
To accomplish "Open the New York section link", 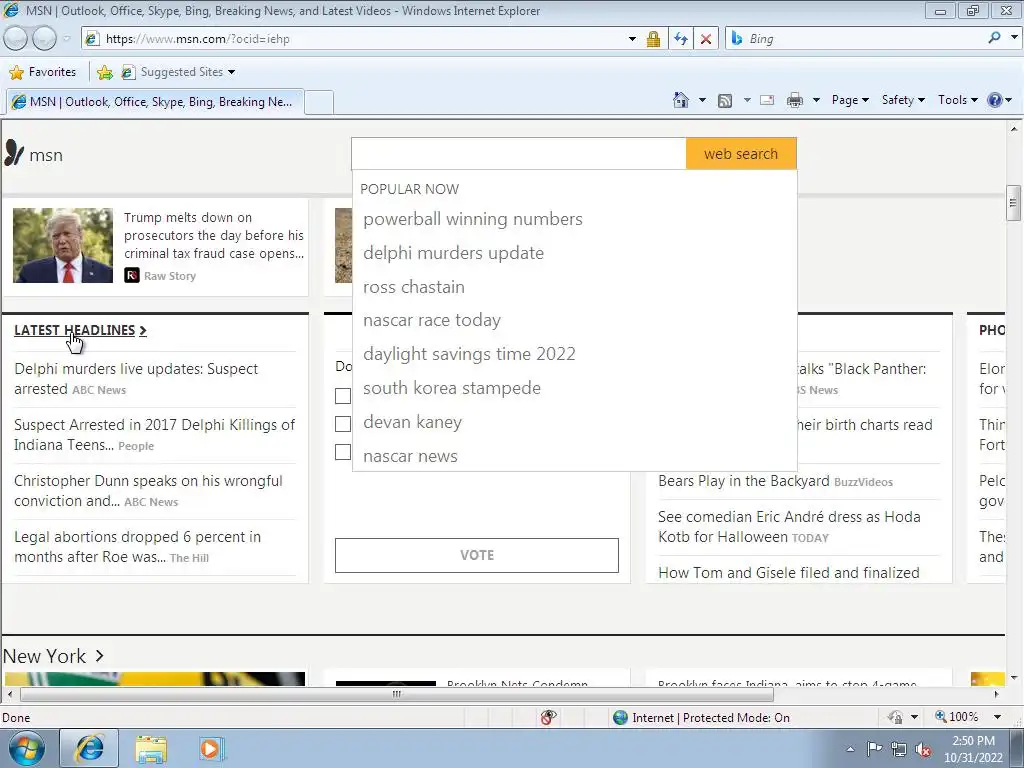I will [x=53, y=656].
